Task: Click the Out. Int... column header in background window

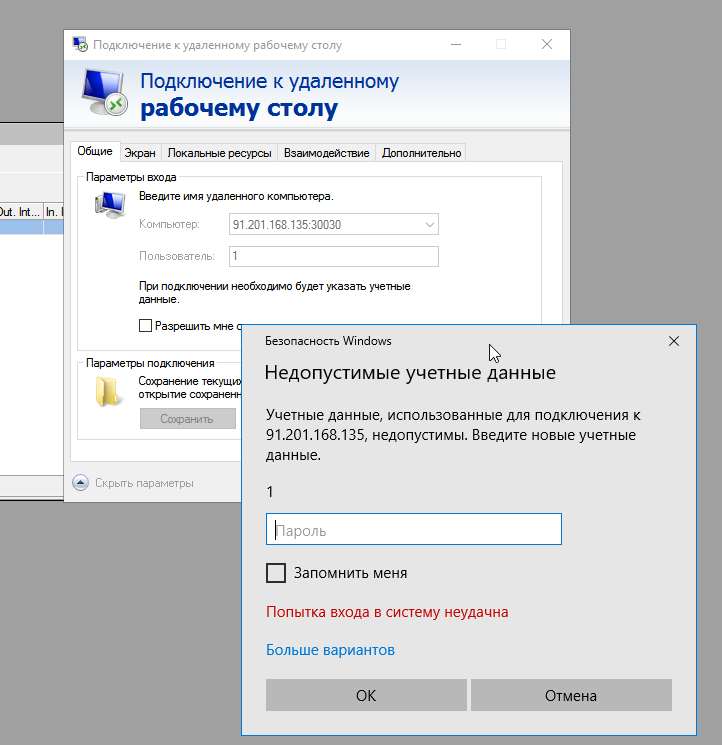Action: pos(20,212)
